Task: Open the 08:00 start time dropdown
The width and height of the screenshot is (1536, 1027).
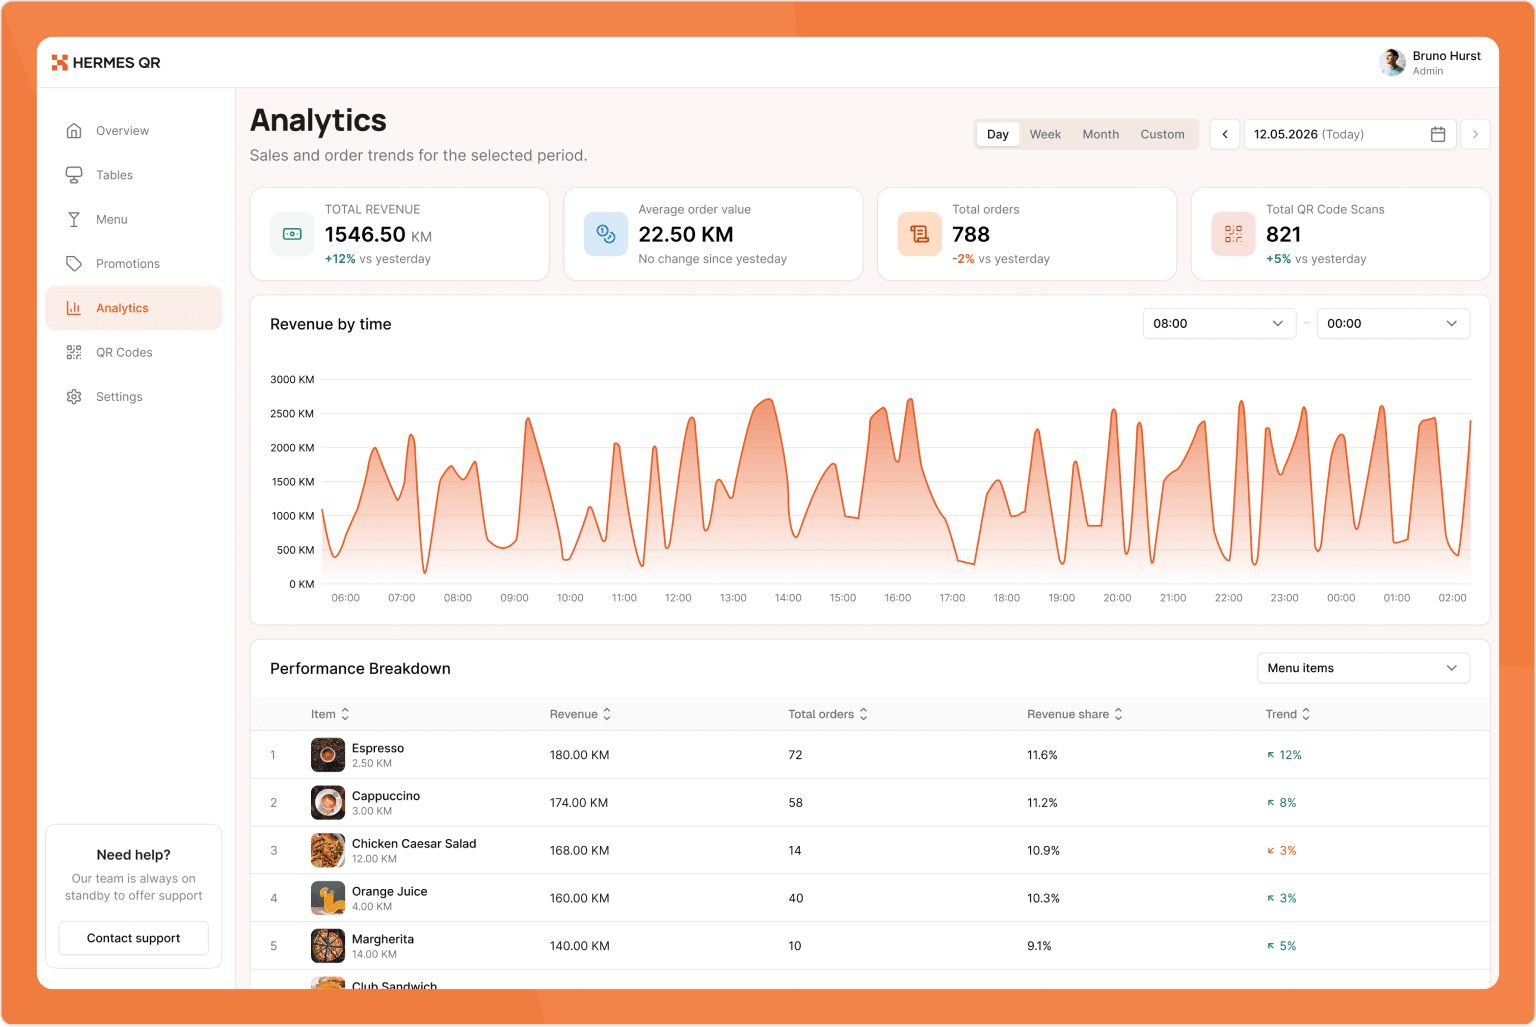Action: click(1219, 323)
